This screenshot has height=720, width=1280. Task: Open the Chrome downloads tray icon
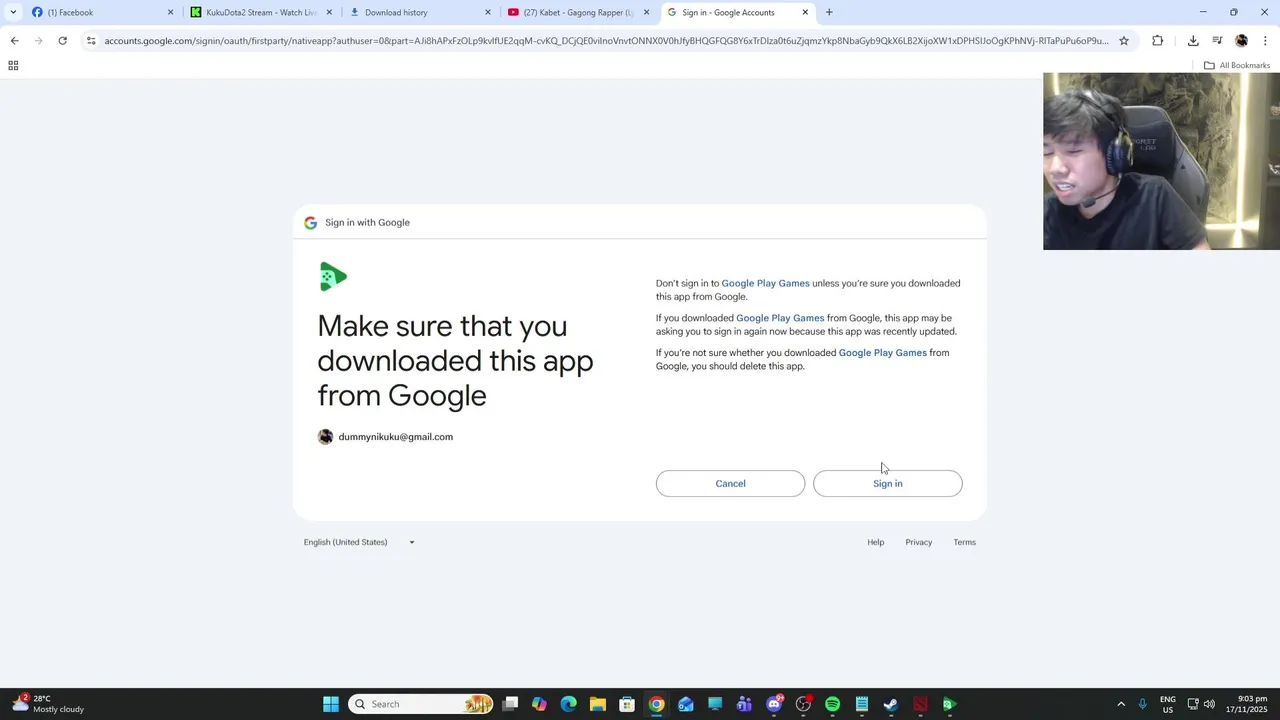(x=1193, y=41)
